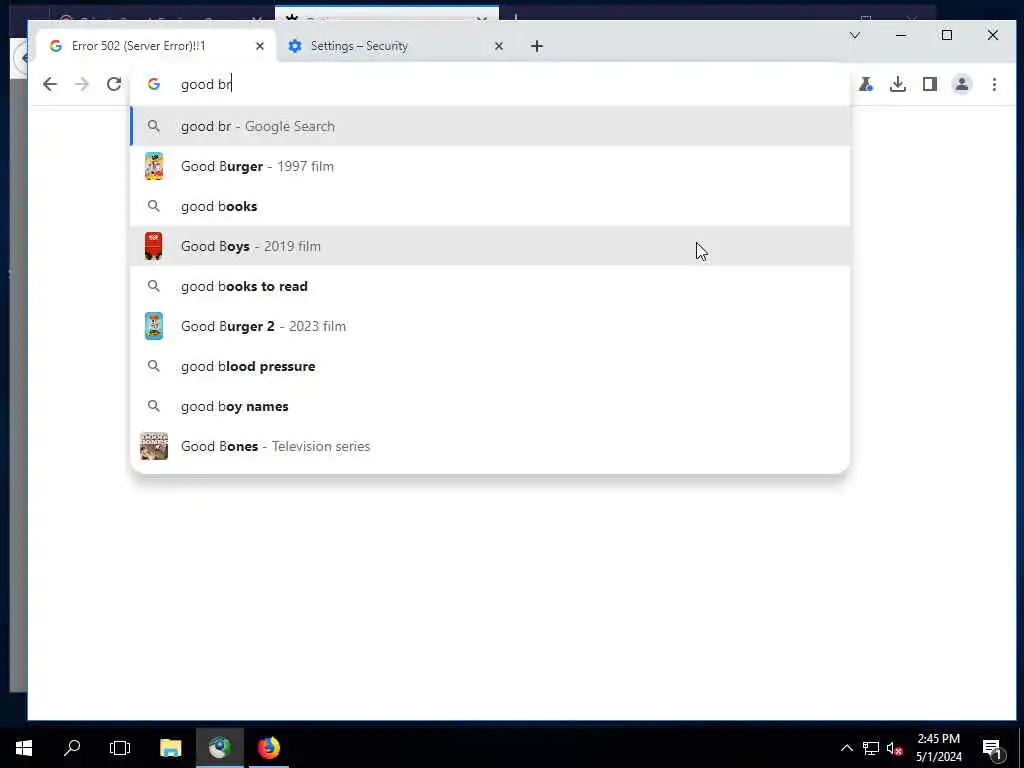Close the Error 502 tab
This screenshot has height=768, width=1024.
click(x=260, y=46)
